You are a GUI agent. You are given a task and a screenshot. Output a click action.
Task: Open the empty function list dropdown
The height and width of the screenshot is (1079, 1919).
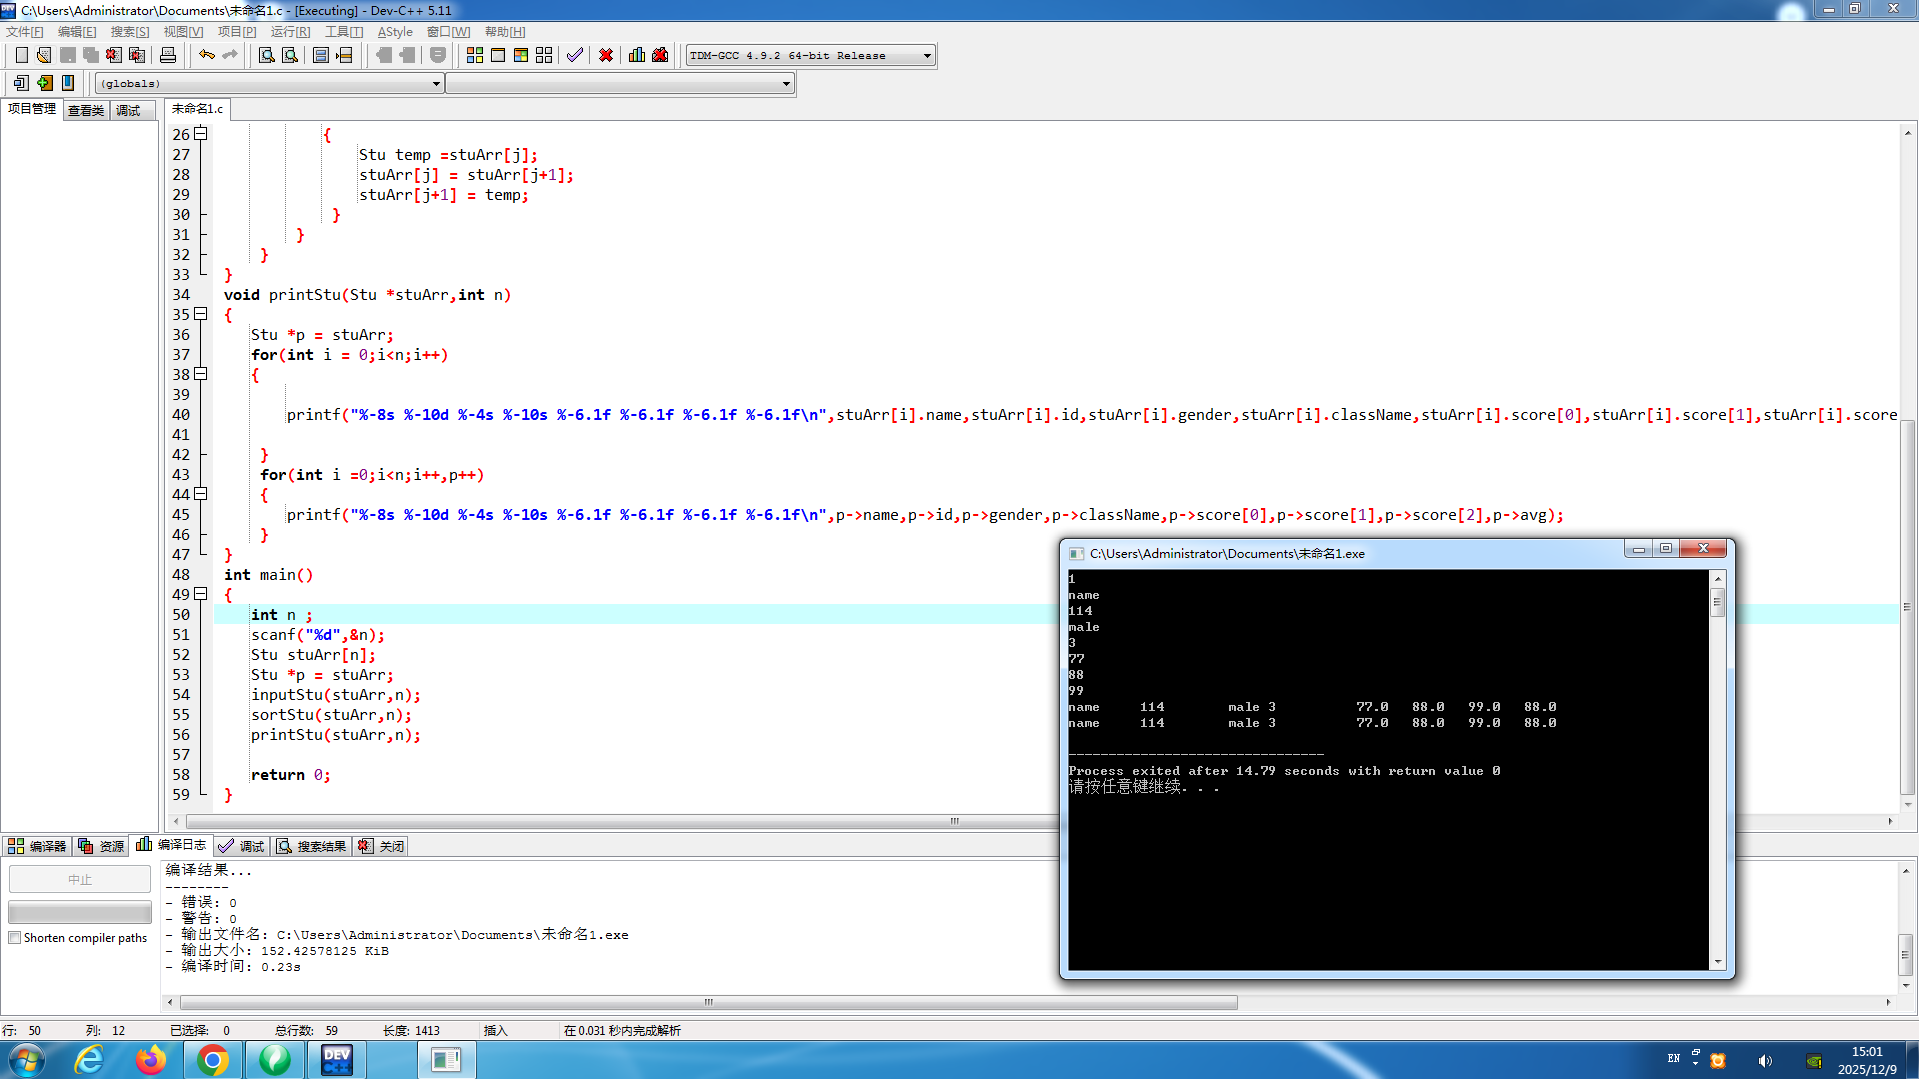[620, 84]
